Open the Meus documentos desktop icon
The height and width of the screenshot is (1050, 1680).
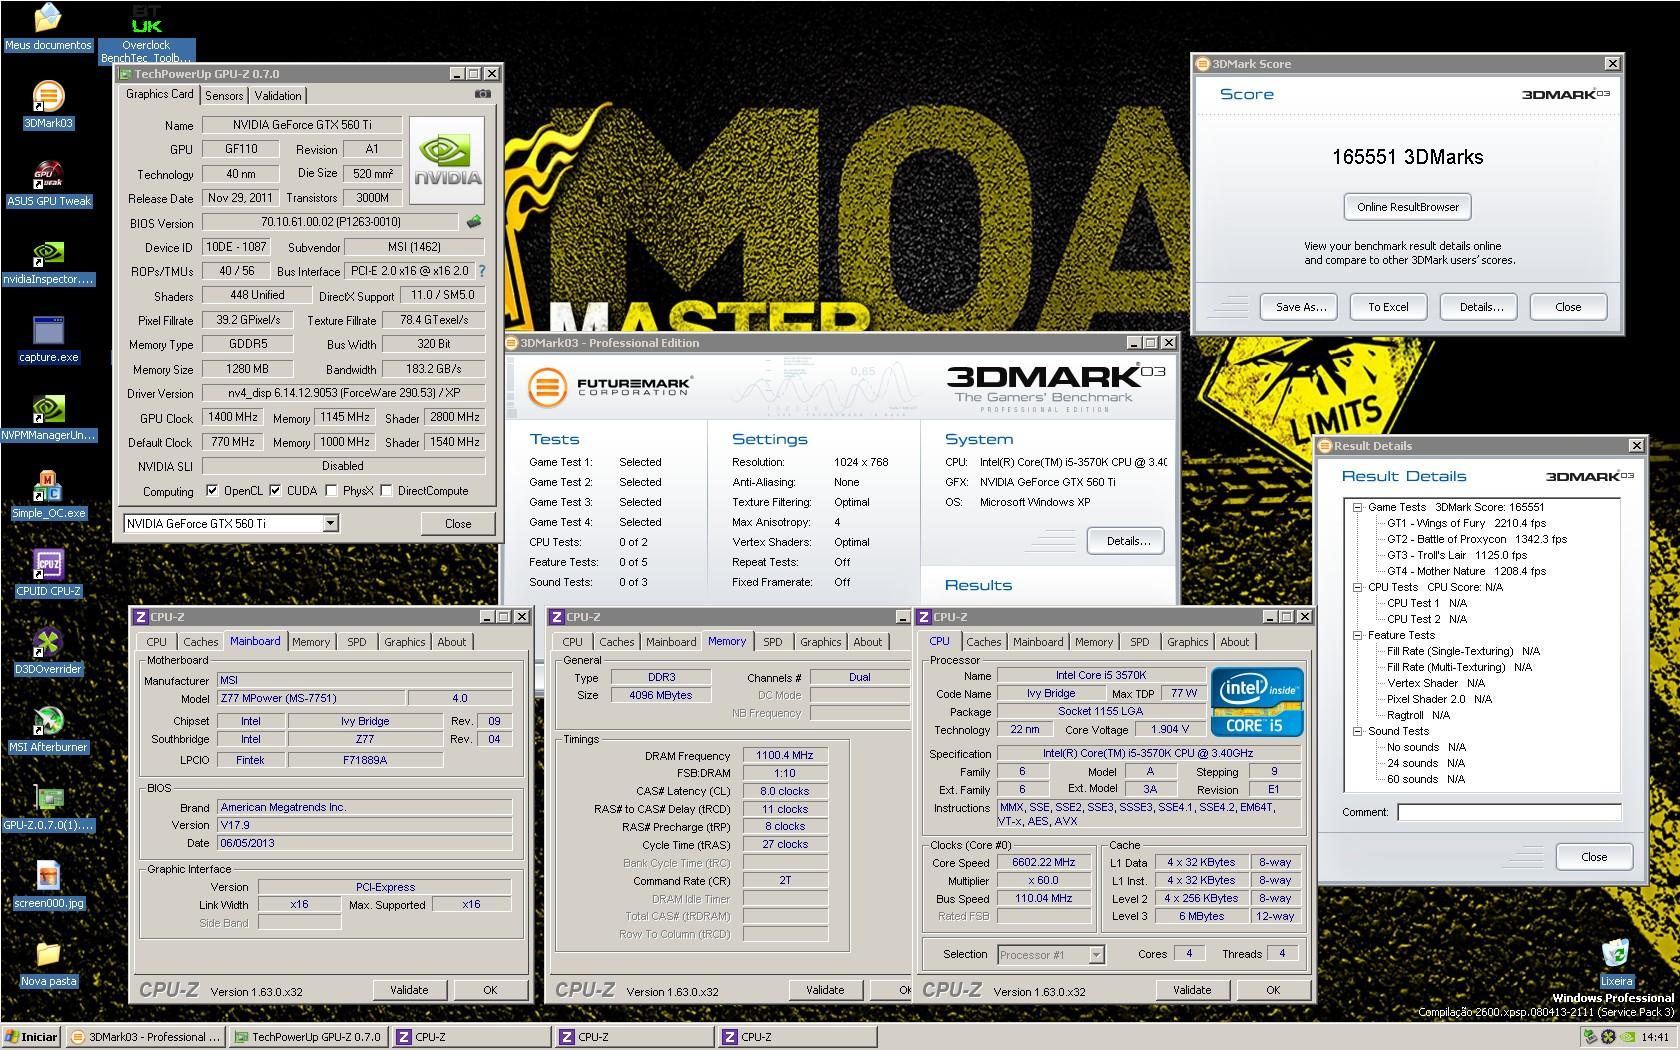pos(48,27)
